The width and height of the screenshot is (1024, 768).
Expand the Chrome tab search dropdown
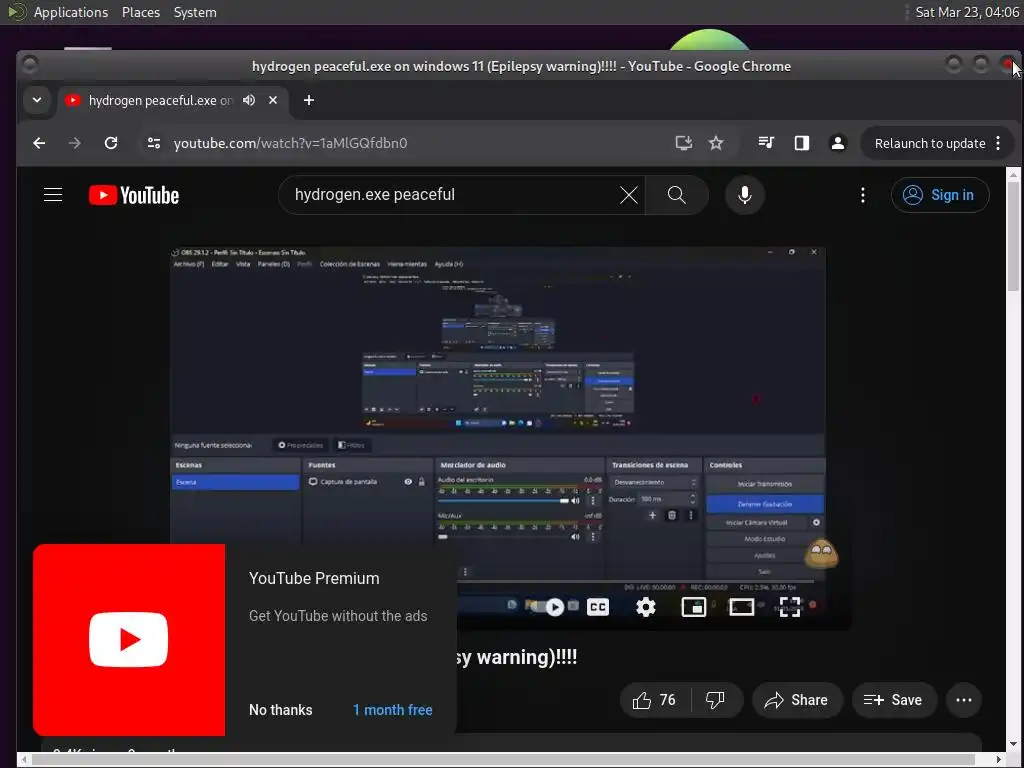[37, 100]
